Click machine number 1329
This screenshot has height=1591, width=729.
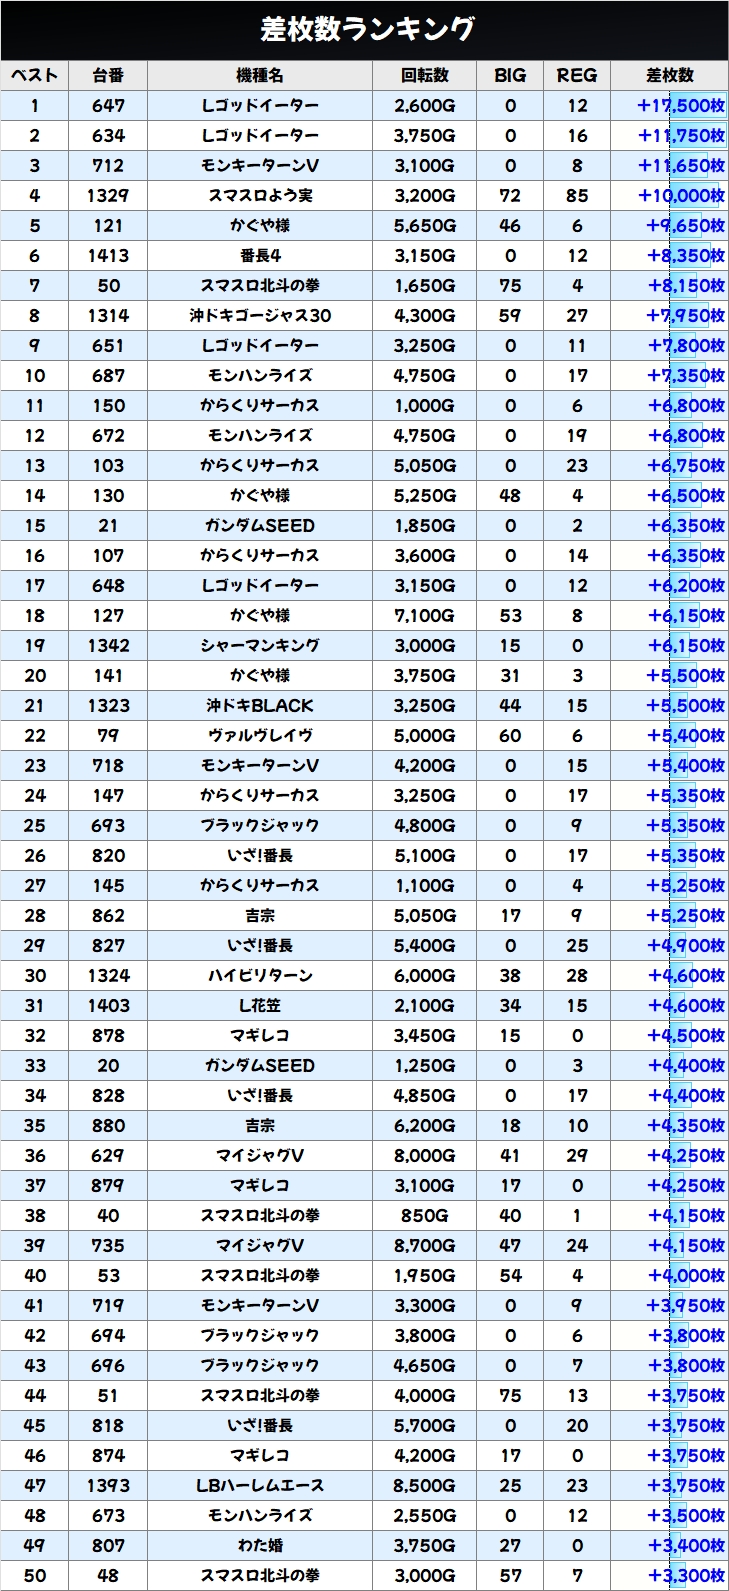[x=108, y=195]
